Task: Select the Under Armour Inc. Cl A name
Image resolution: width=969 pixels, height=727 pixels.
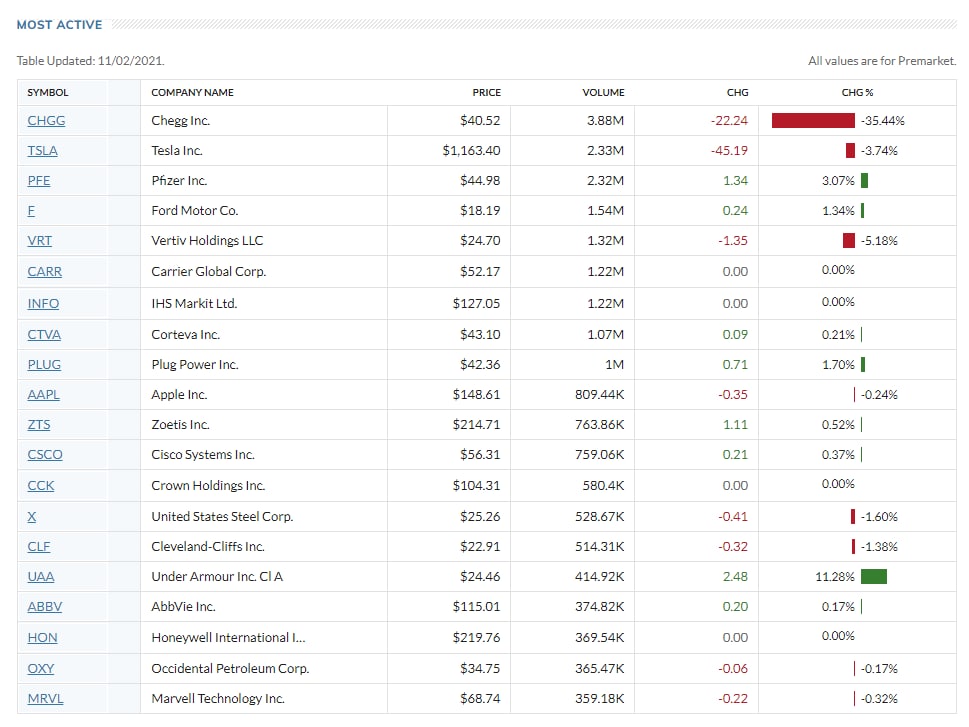Action: click(217, 577)
